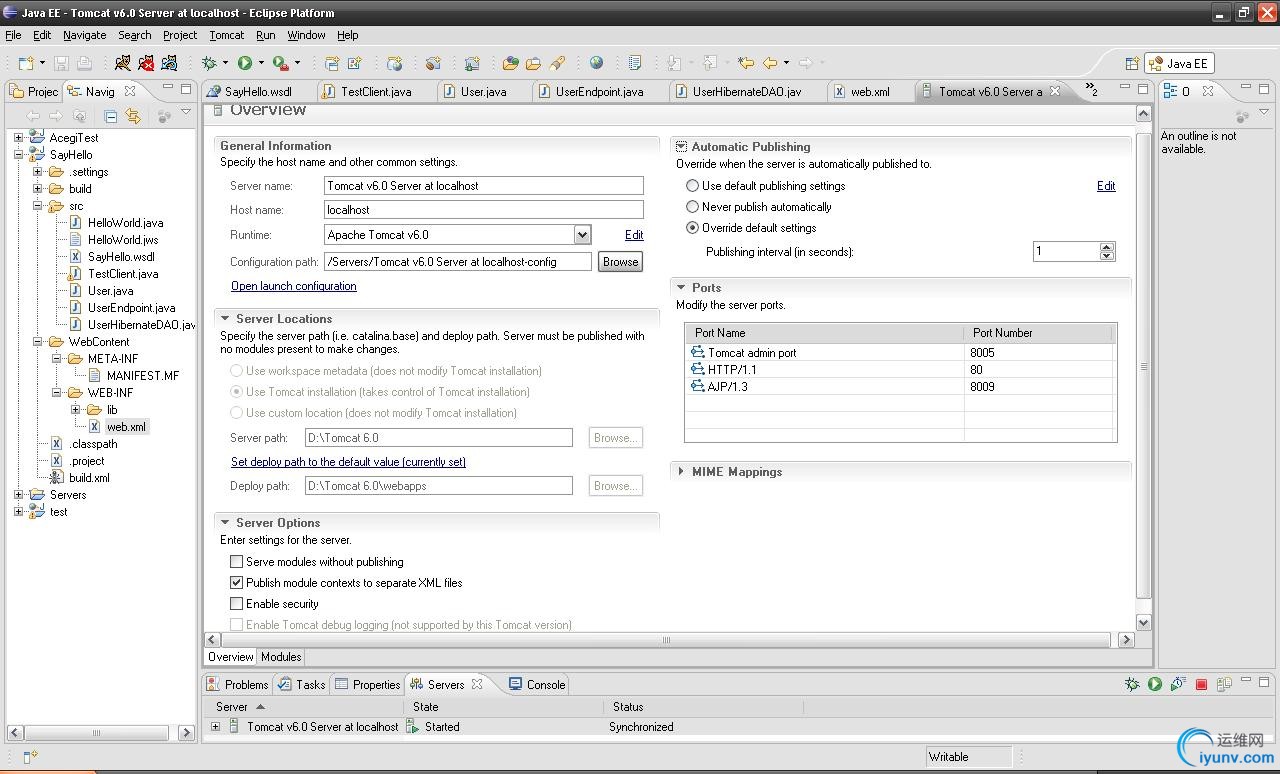1280x774 pixels.
Task: Click the Start Tomcat cat icon
Action: [x=122, y=63]
